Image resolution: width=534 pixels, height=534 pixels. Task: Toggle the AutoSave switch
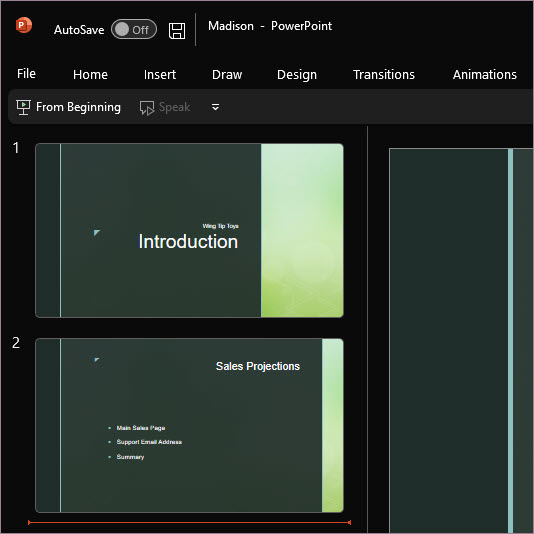134,29
